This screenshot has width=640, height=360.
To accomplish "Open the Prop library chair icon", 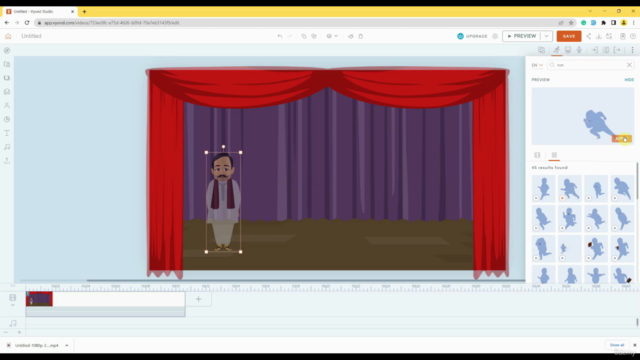I will (x=7, y=91).
